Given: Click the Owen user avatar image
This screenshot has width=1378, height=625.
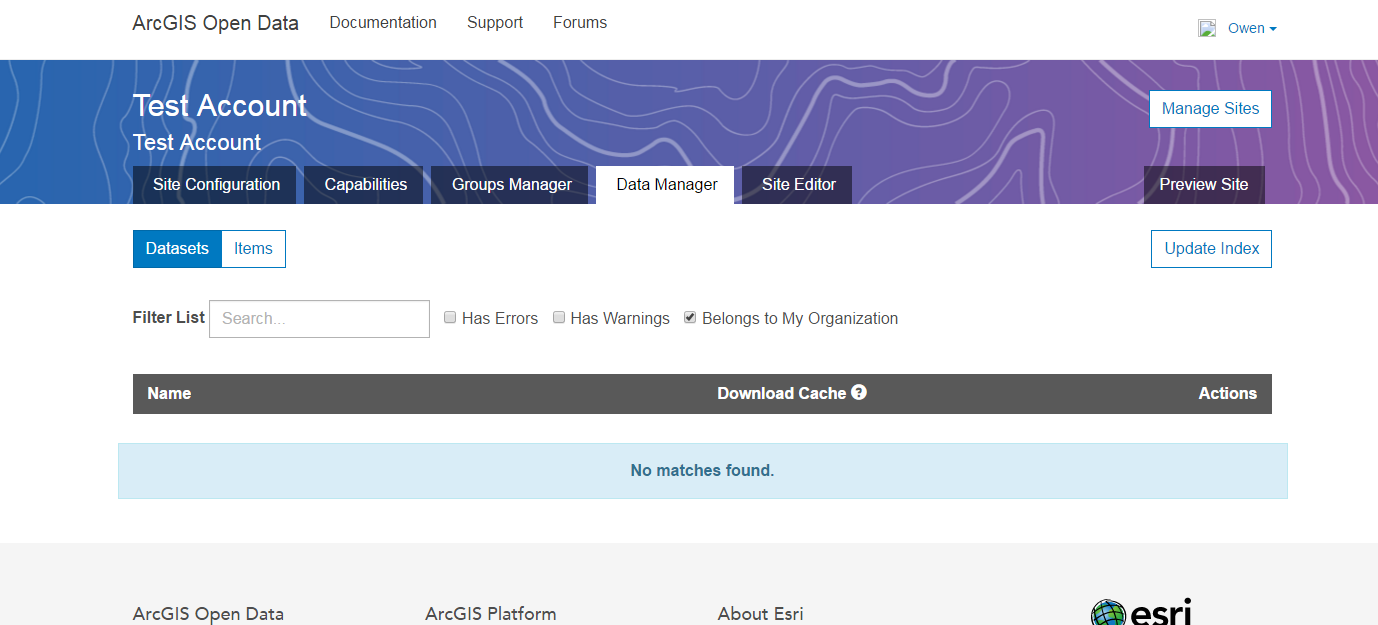Looking at the screenshot, I should [1207, 28].
